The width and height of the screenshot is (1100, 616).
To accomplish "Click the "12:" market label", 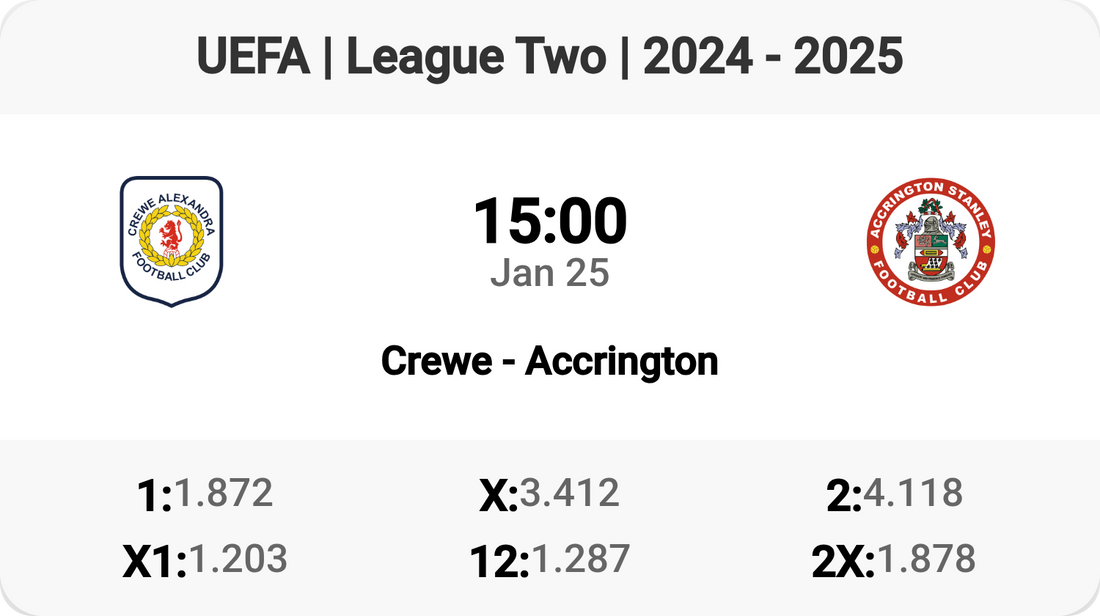I will point(499,562).
